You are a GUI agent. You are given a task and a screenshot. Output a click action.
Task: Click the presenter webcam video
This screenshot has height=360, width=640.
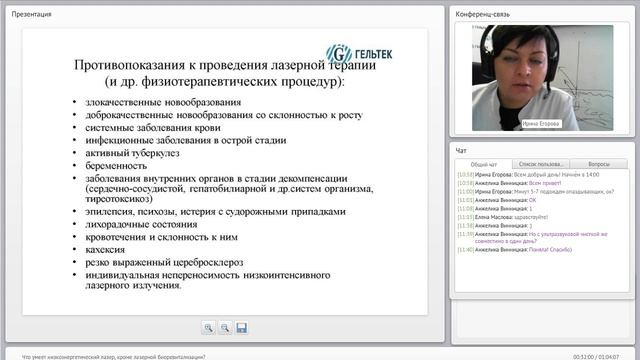pyautogui.click(x=542, y=78)
